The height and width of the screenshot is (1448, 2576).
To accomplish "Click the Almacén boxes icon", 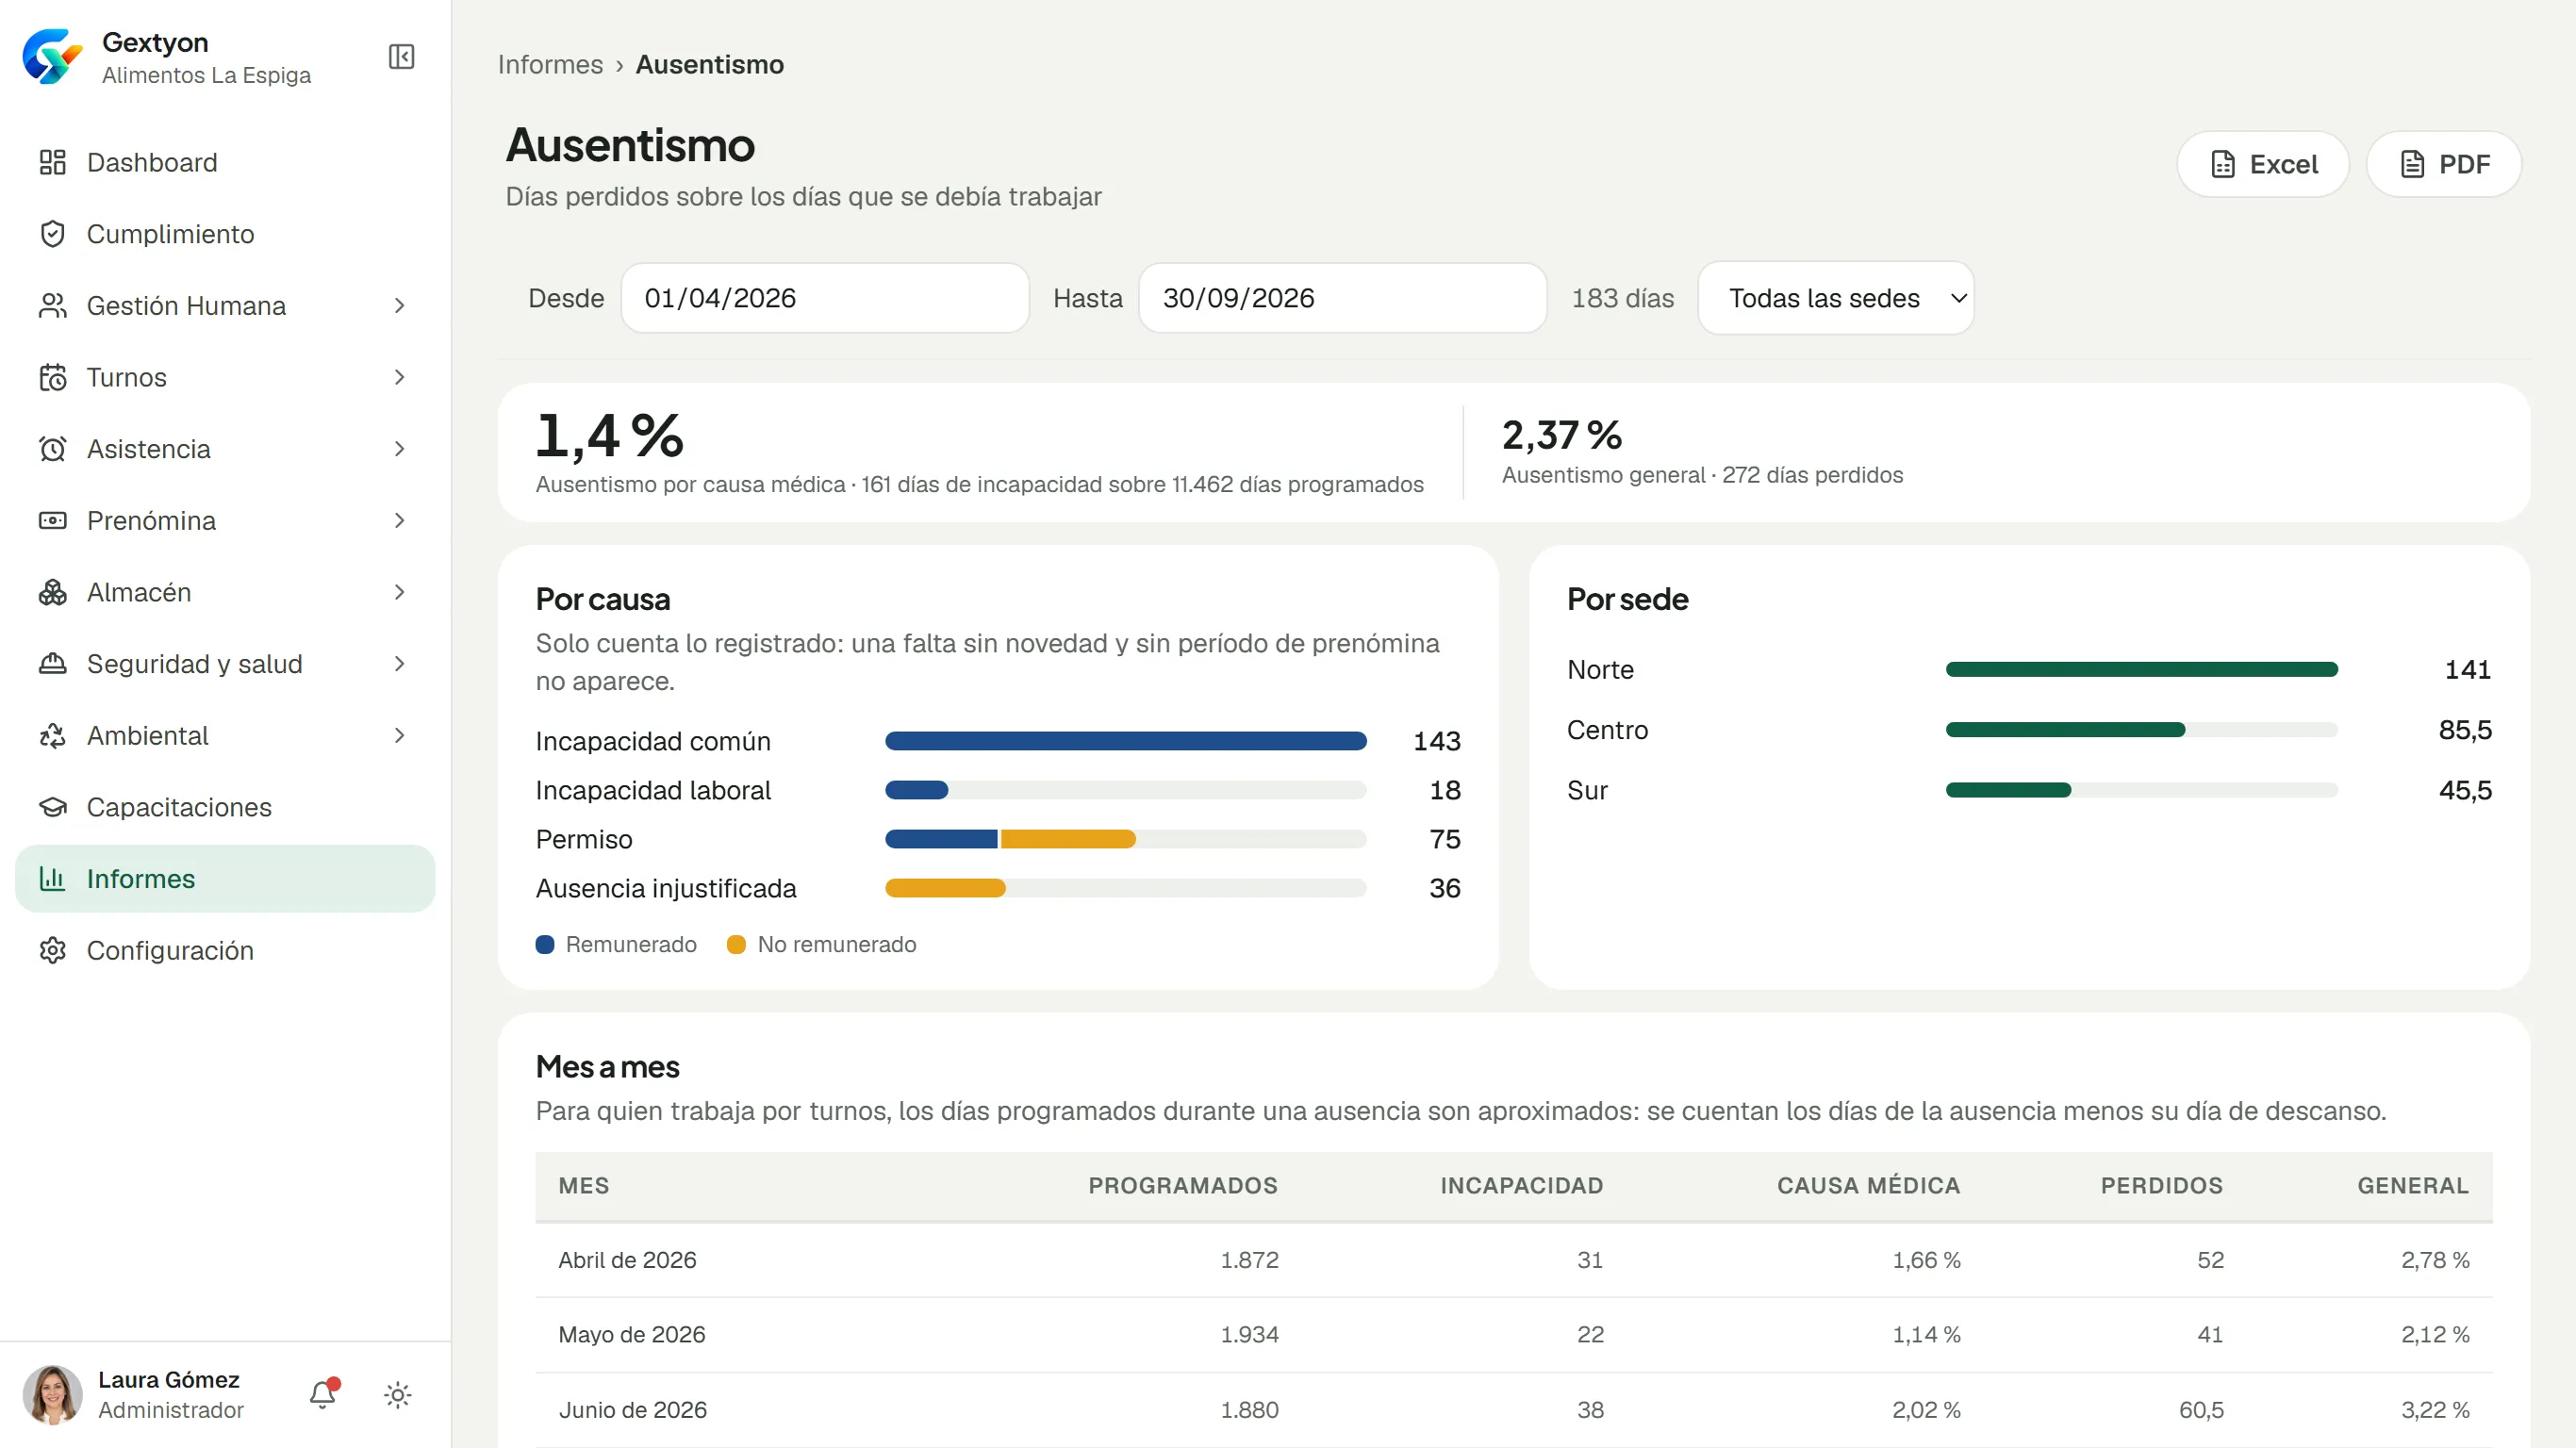I will pyautogui.click(x=52, y=592).
